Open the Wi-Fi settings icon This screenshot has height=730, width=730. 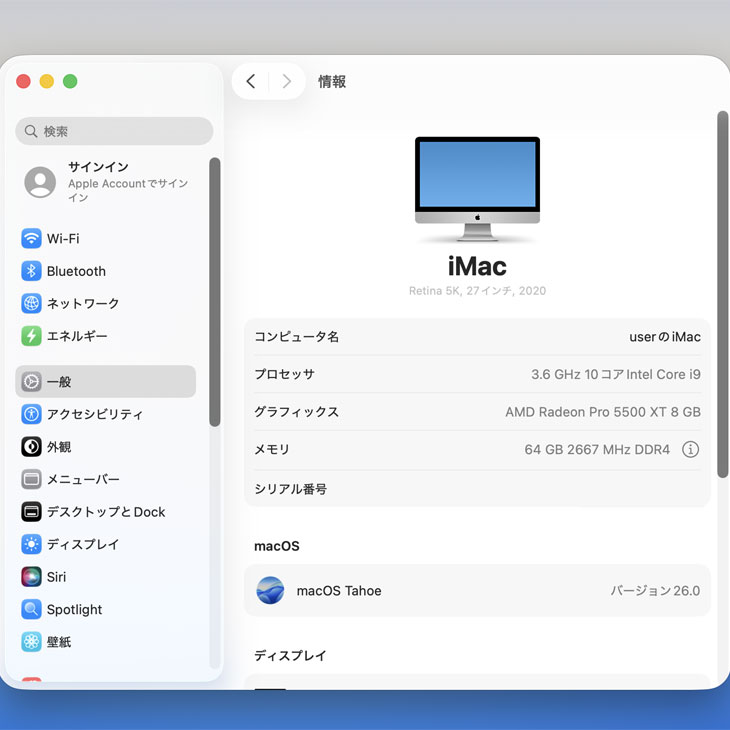pyautogui.click(x=31, y=239)
